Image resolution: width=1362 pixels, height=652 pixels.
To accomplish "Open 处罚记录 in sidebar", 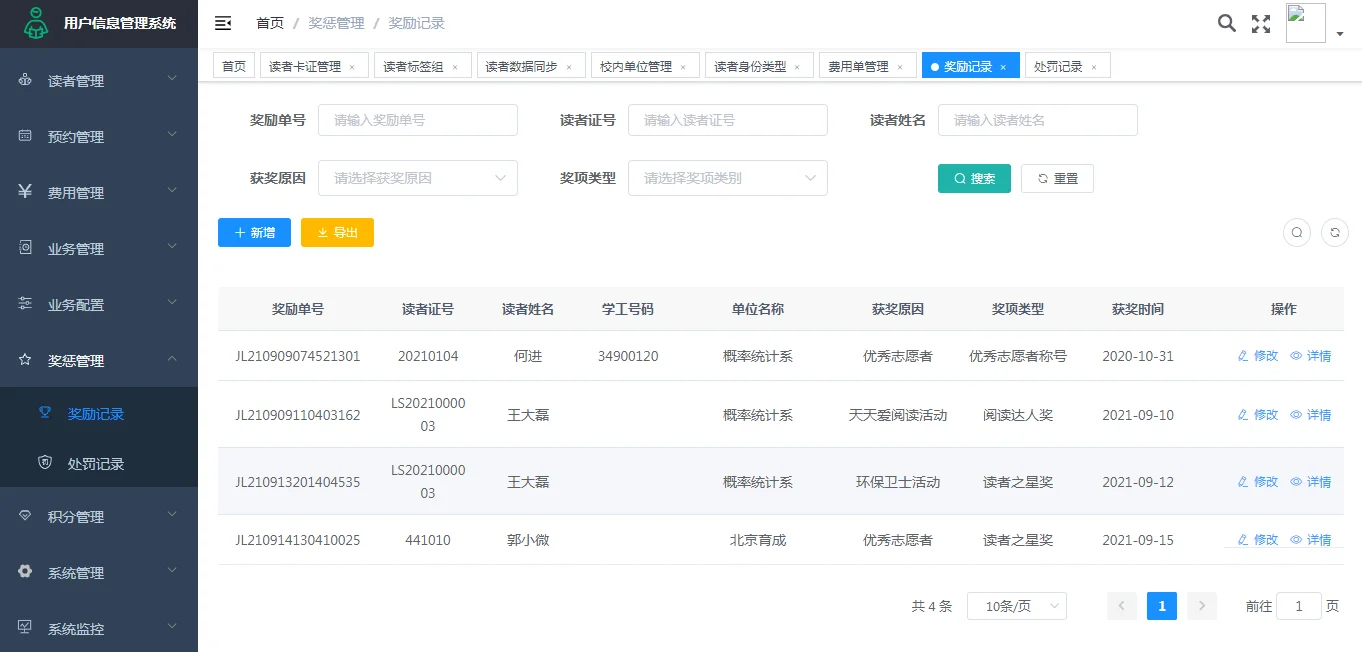I will tap(99, 464).
